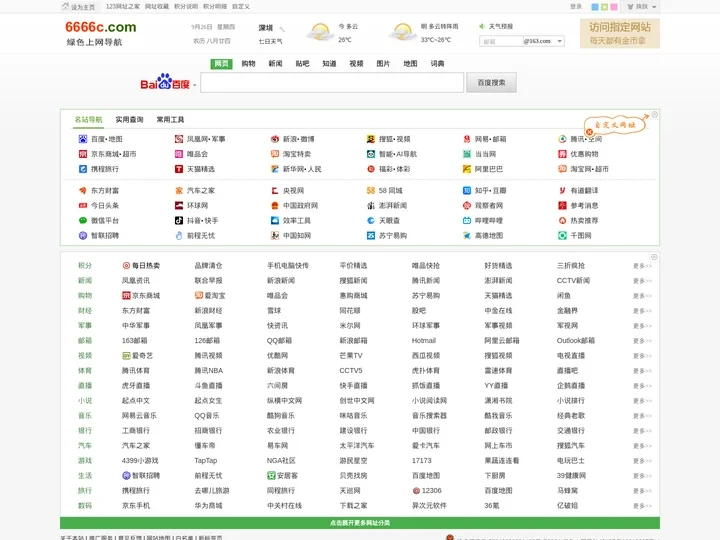This screenshot has height=540, width=720.
Task: Click the 知乎•豆瓣 icon
Action: coord(467,190)
